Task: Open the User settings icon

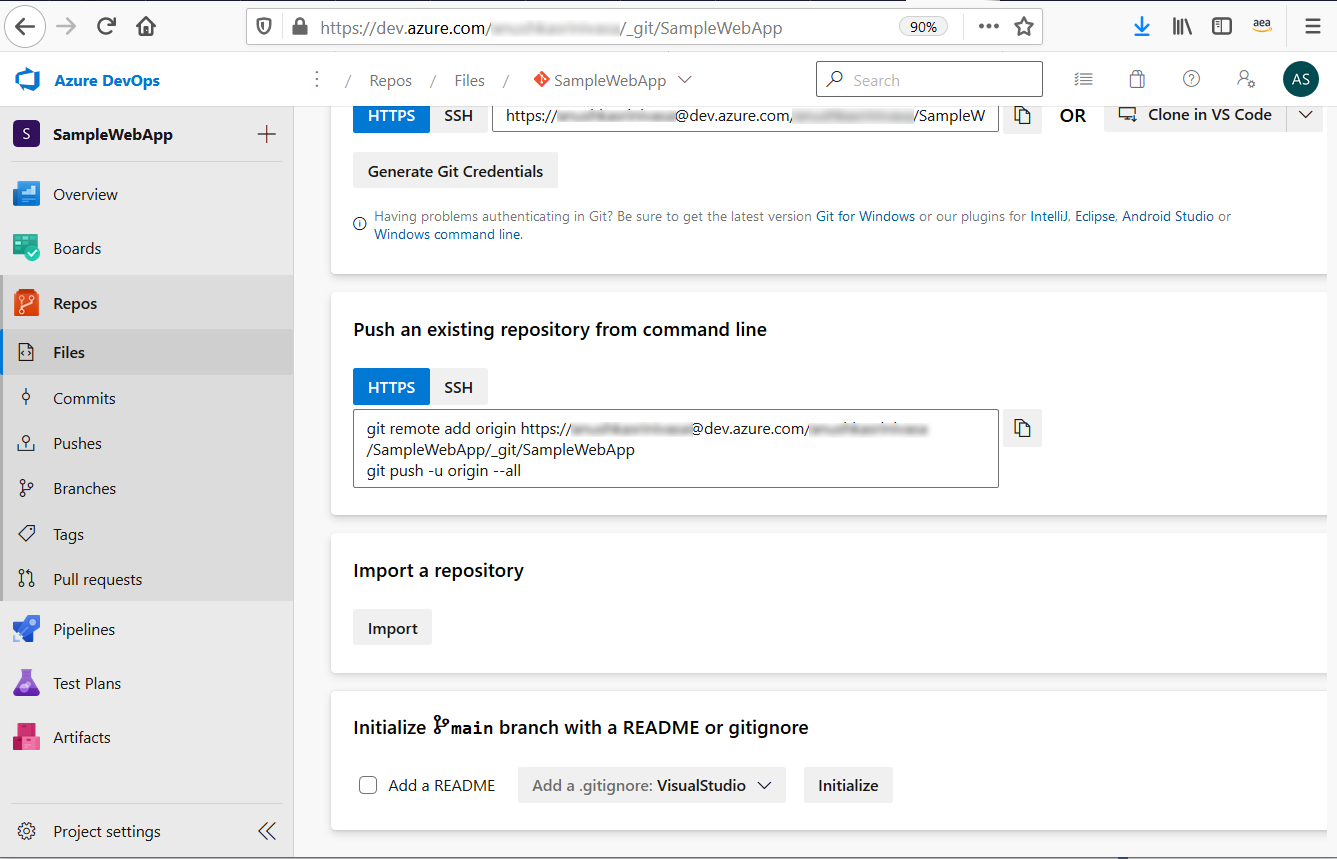Action: tap(1245, 80)
